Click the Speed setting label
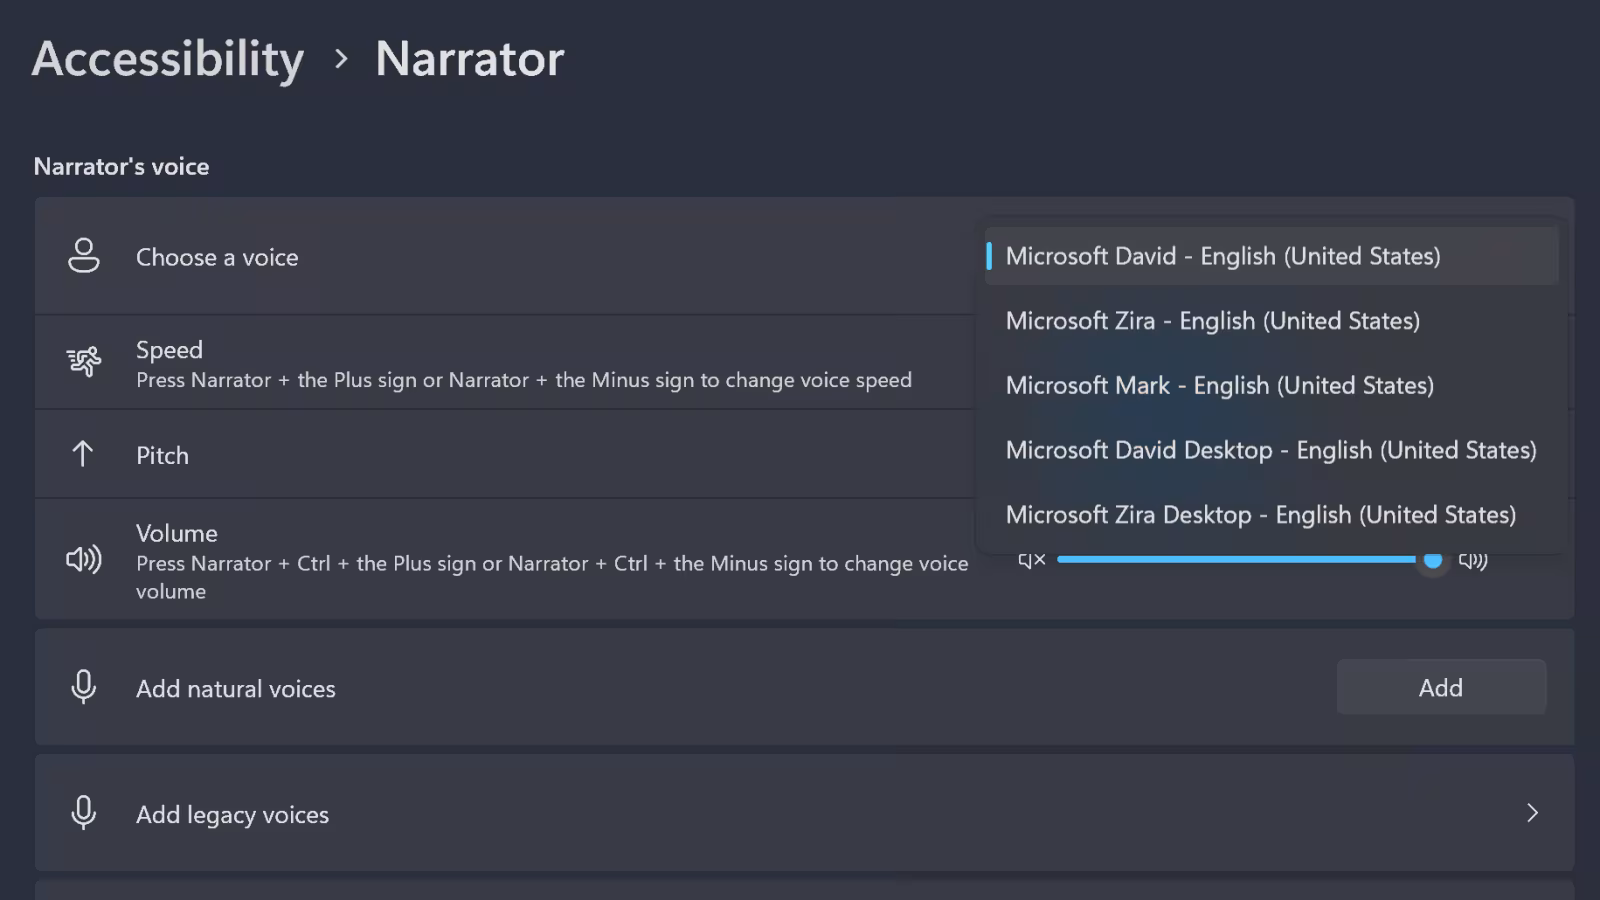 point(169,349)
